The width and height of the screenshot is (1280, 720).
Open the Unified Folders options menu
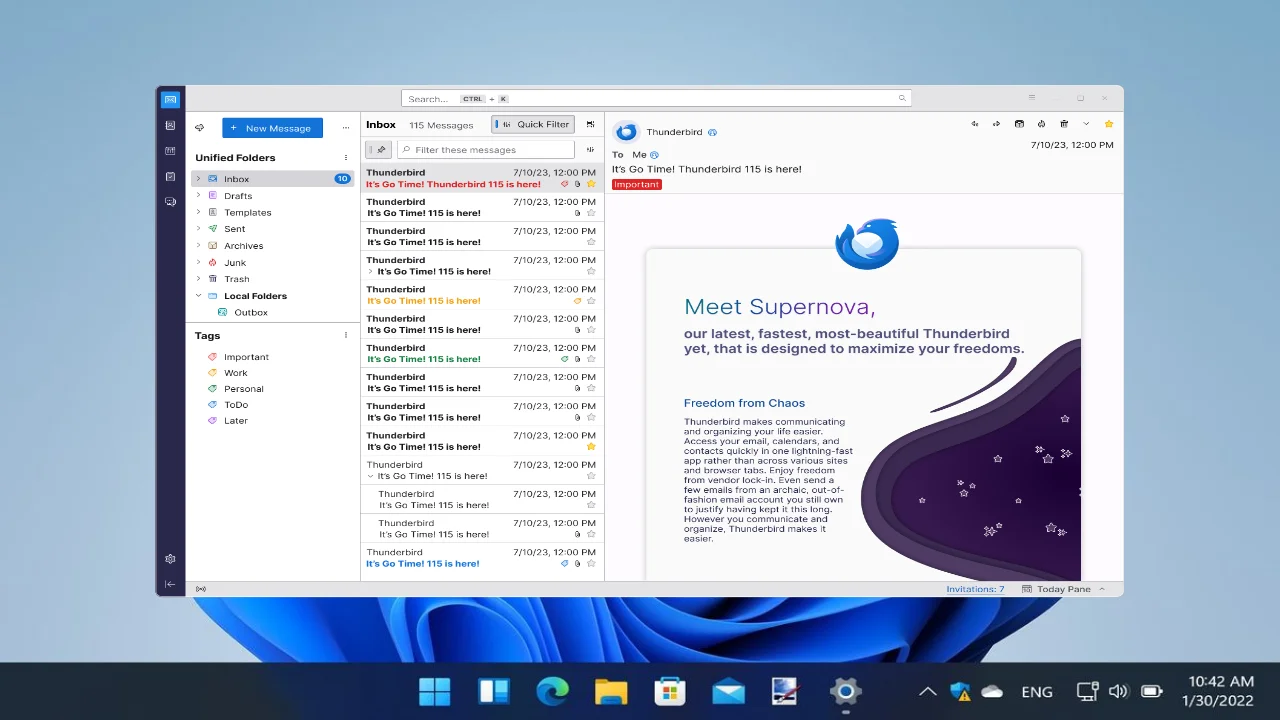[346, 158]
